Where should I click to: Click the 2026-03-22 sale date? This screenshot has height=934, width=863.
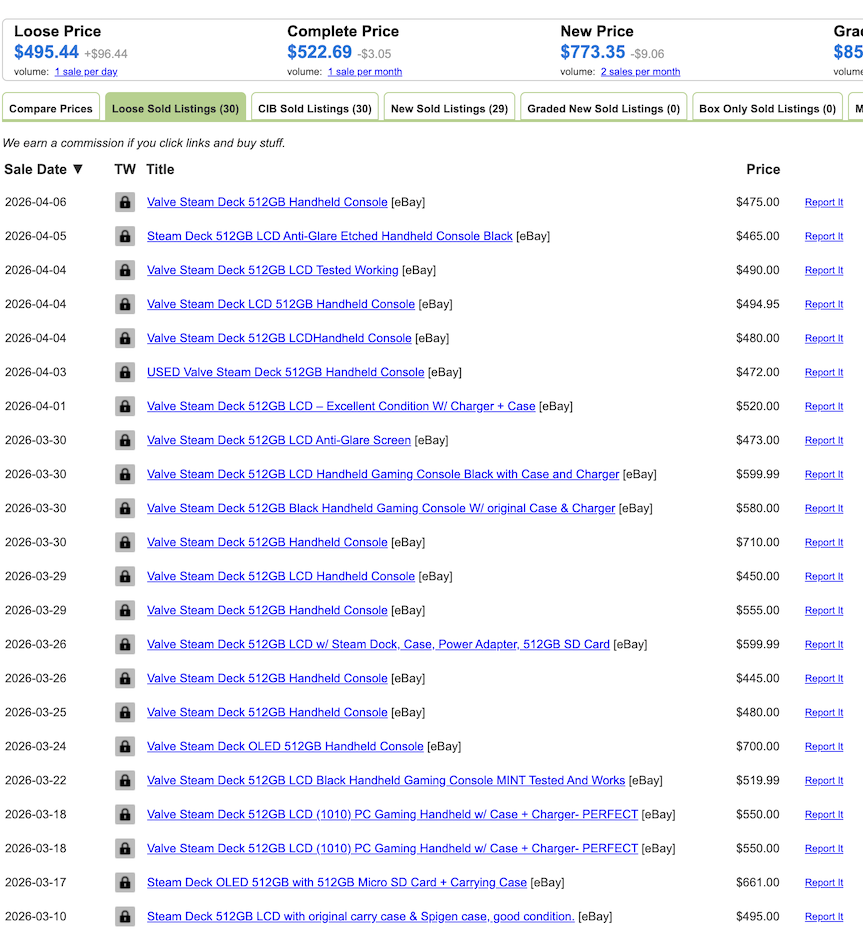tap(36, 780)
